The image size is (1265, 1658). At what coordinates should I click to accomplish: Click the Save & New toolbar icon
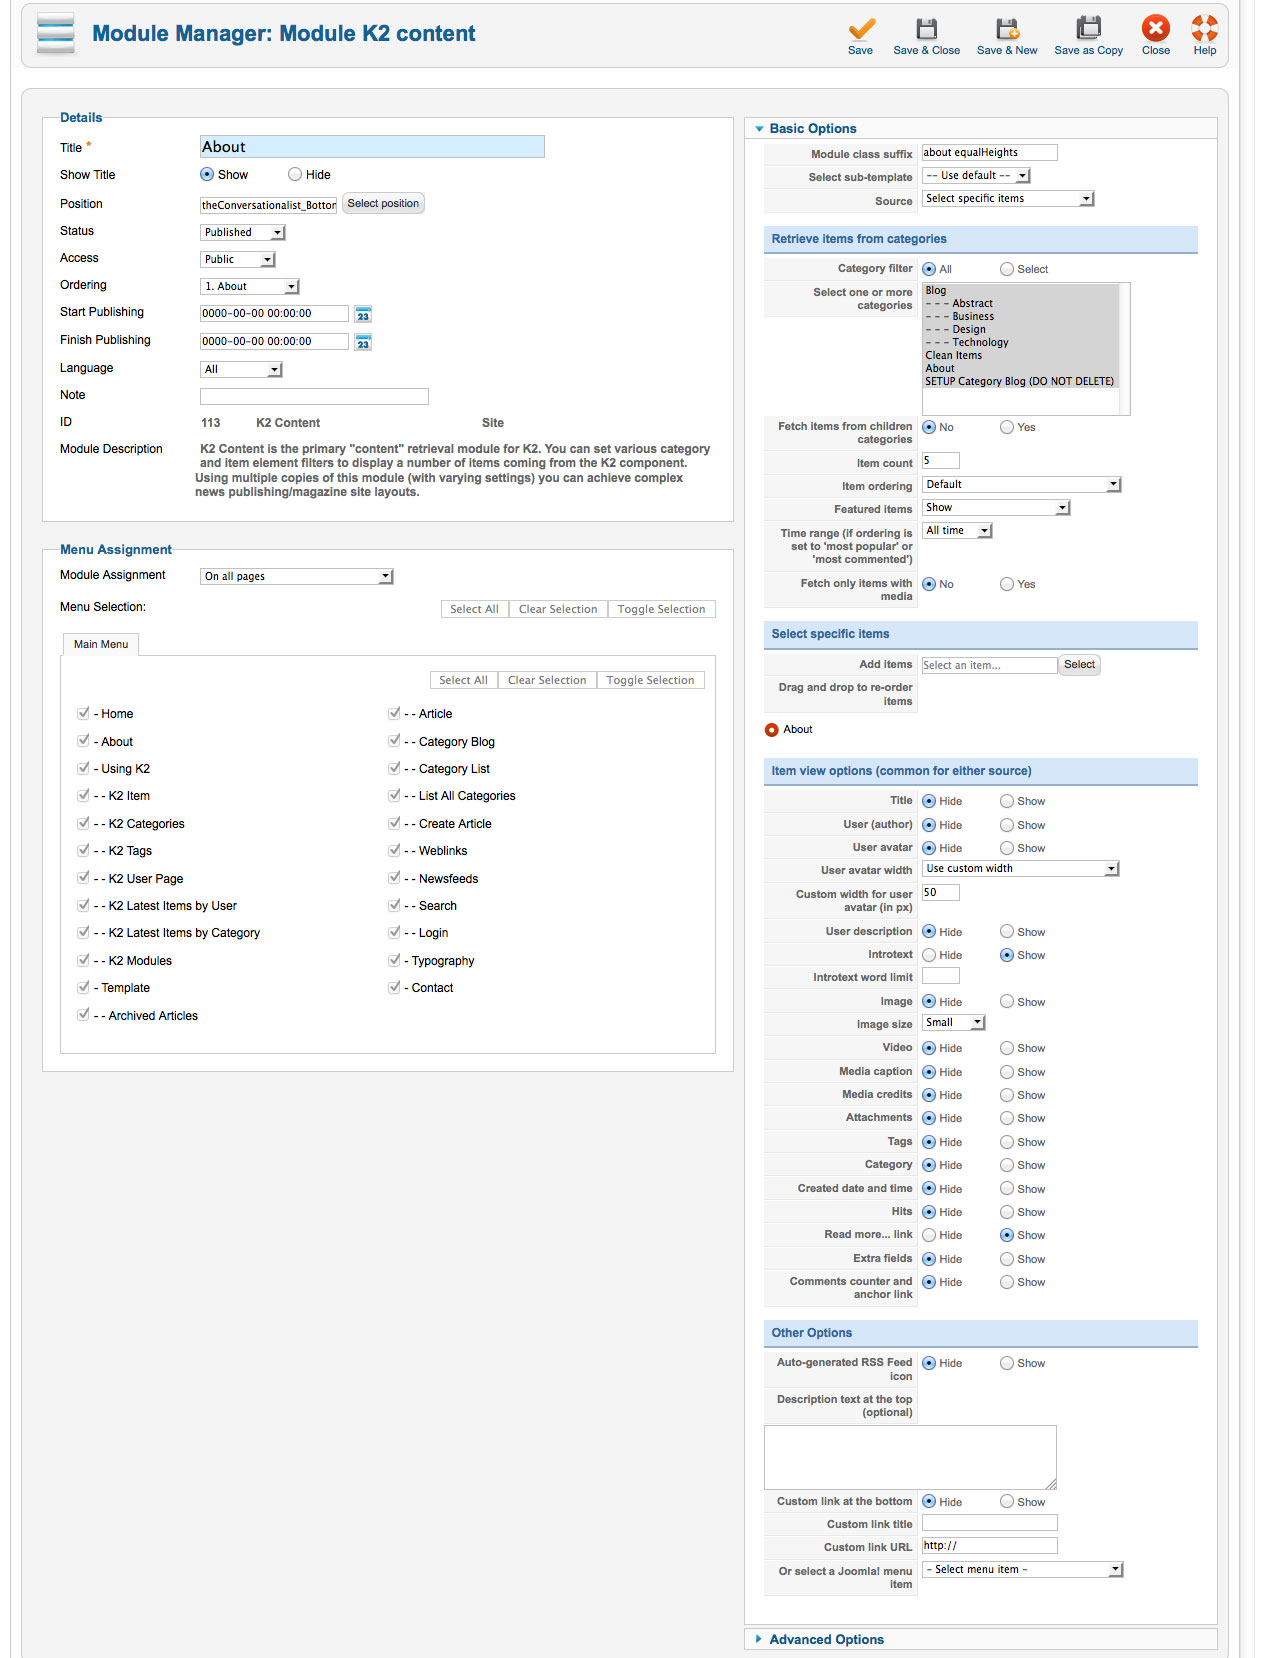tap(1007, 28)
